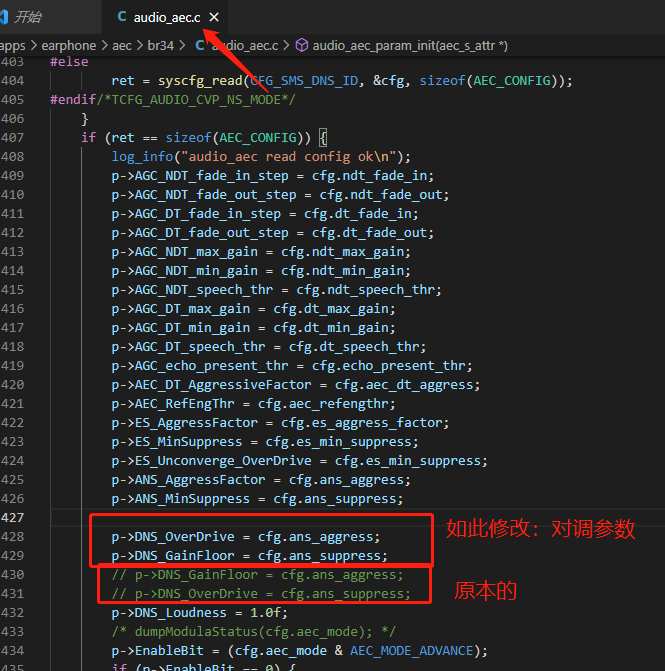Click p->DNS_Loudness assignment
Viewport: 665px width, 671px height.
[199, 613]
